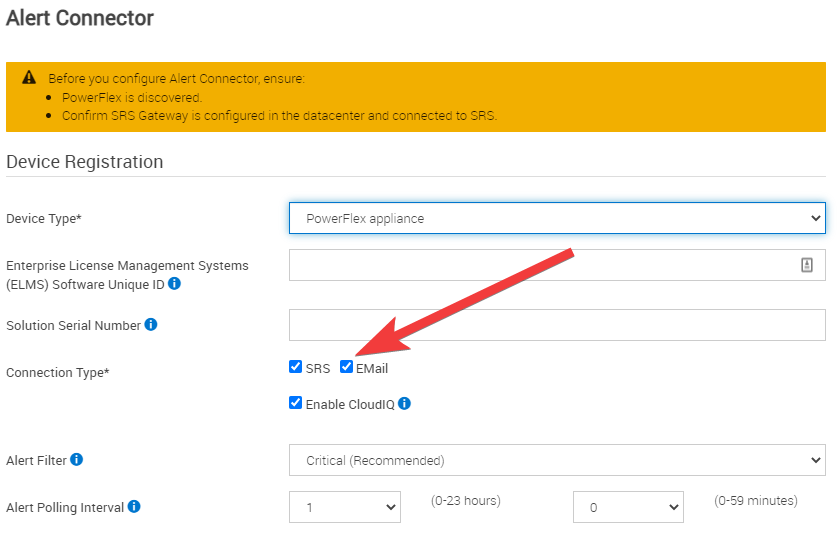Show Enable CloudIQ info tooltip icon
The height and width of the screenshot is (533, 838).
(x=405, y=404)
